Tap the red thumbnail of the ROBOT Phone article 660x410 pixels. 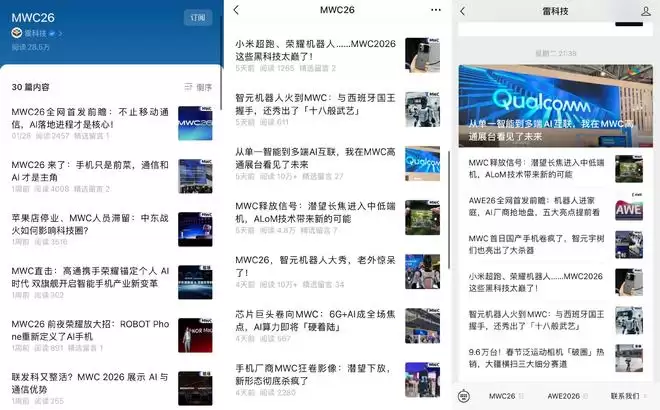point(195,335)
